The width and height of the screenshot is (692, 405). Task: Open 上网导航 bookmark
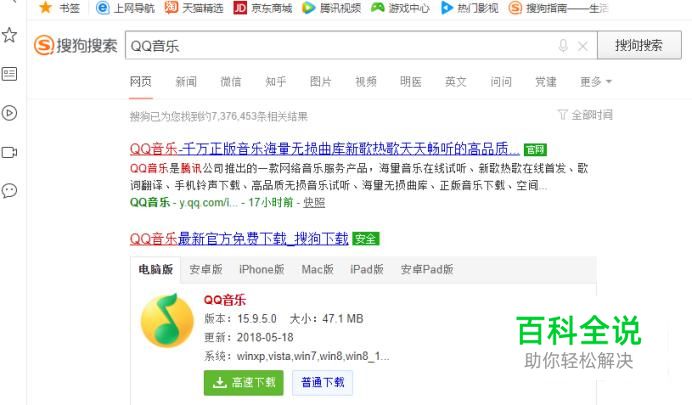tap(126, 8)
